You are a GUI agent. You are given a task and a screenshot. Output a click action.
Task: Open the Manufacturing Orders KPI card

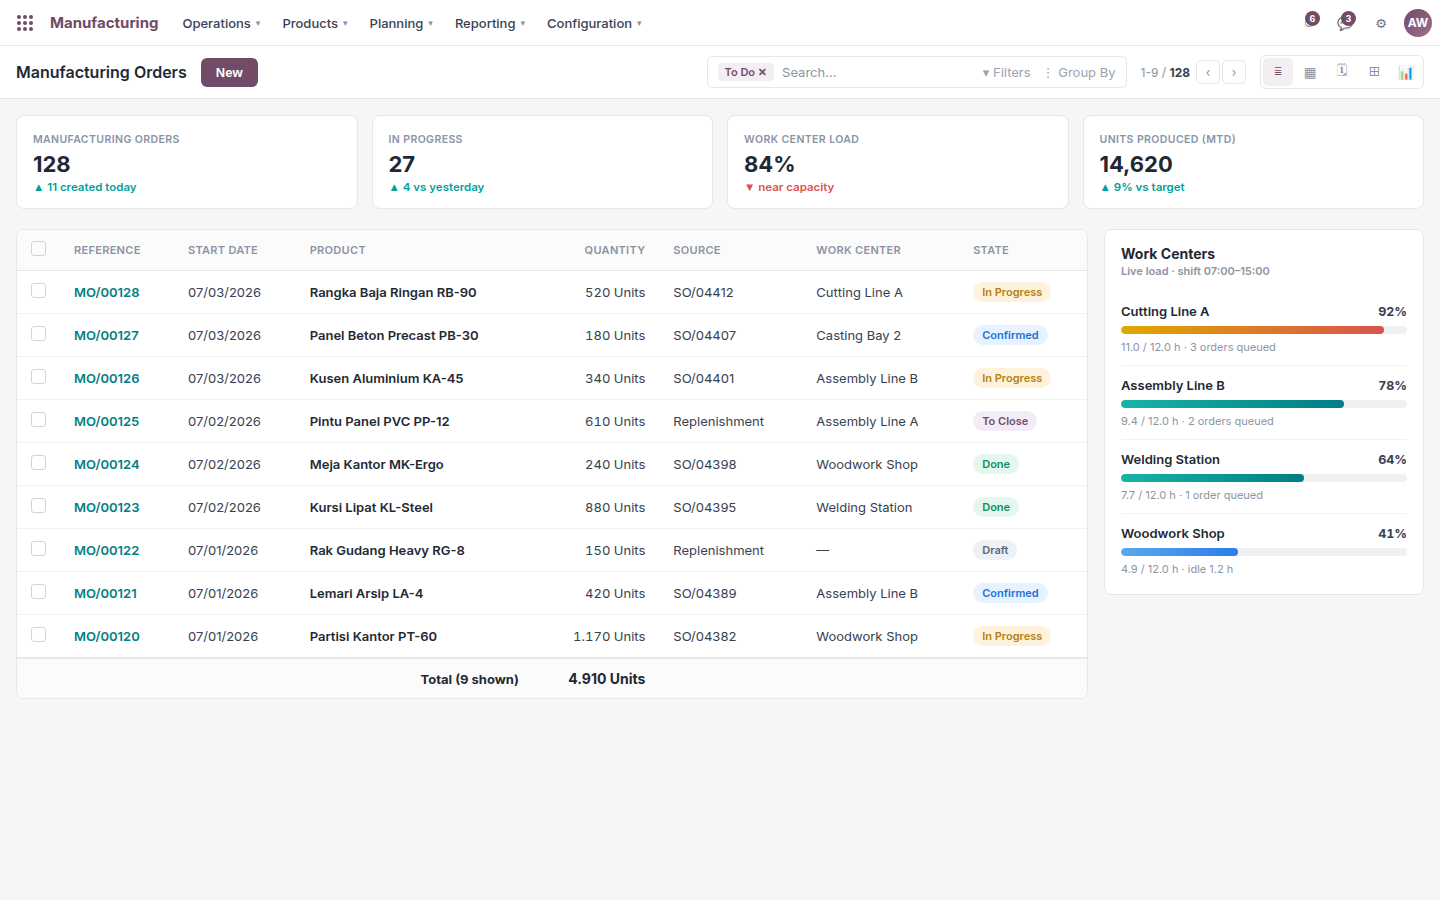pyautogui.click(x=187, y=162)
